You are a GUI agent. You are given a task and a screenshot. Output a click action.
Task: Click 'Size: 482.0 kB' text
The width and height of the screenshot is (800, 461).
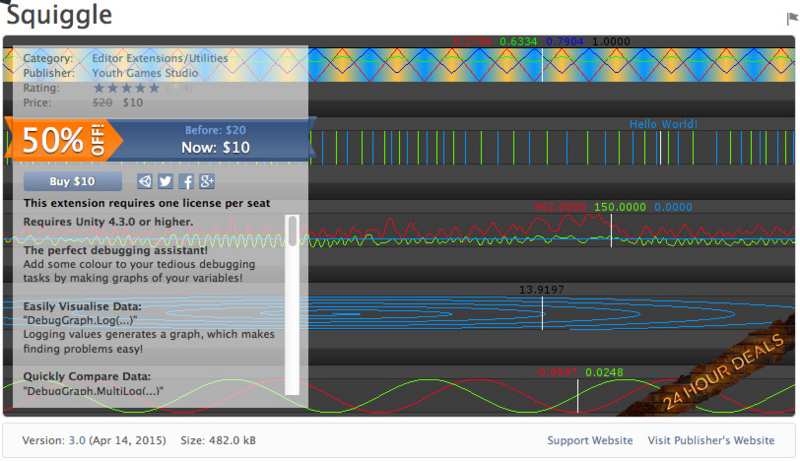(218, 440)
